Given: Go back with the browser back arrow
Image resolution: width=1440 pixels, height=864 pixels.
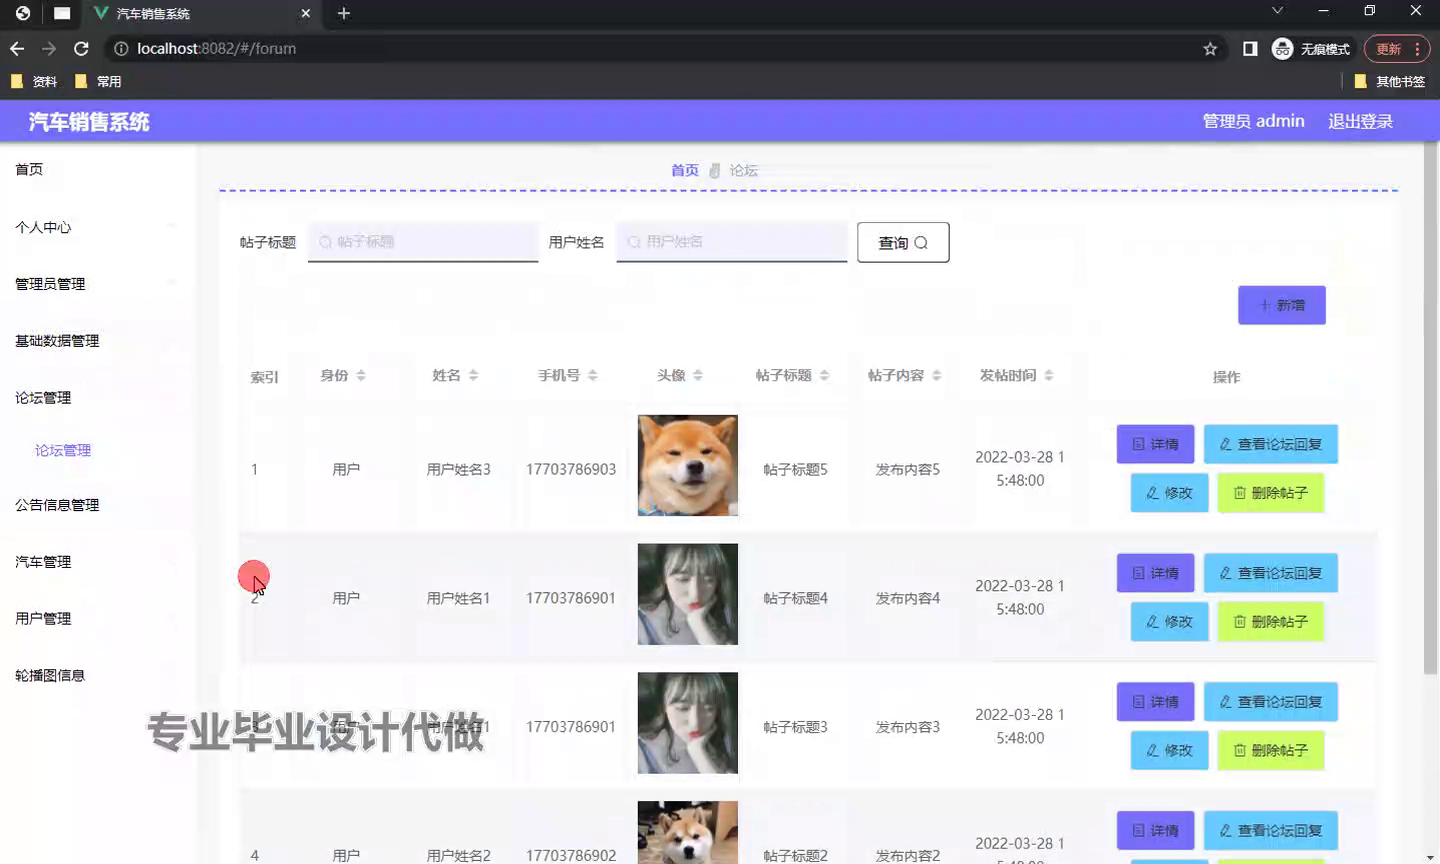Looking at the screenshot, I should tap(17, 48).
